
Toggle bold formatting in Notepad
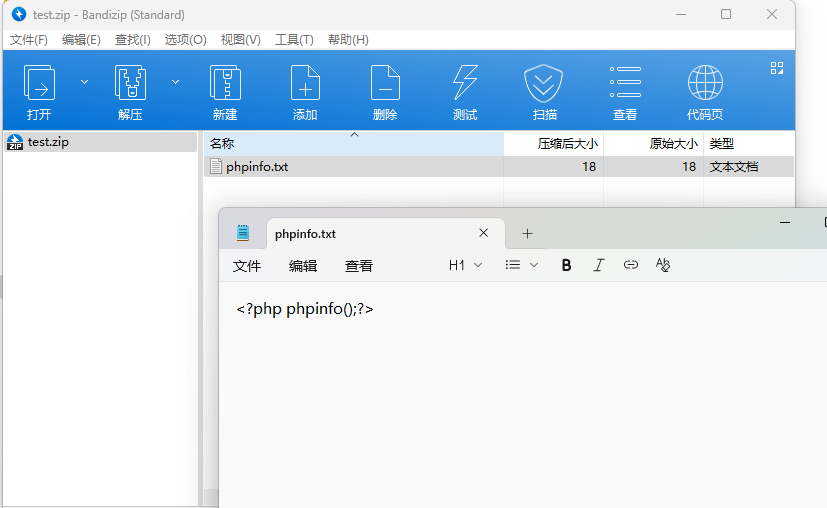[x=567, y=265]
